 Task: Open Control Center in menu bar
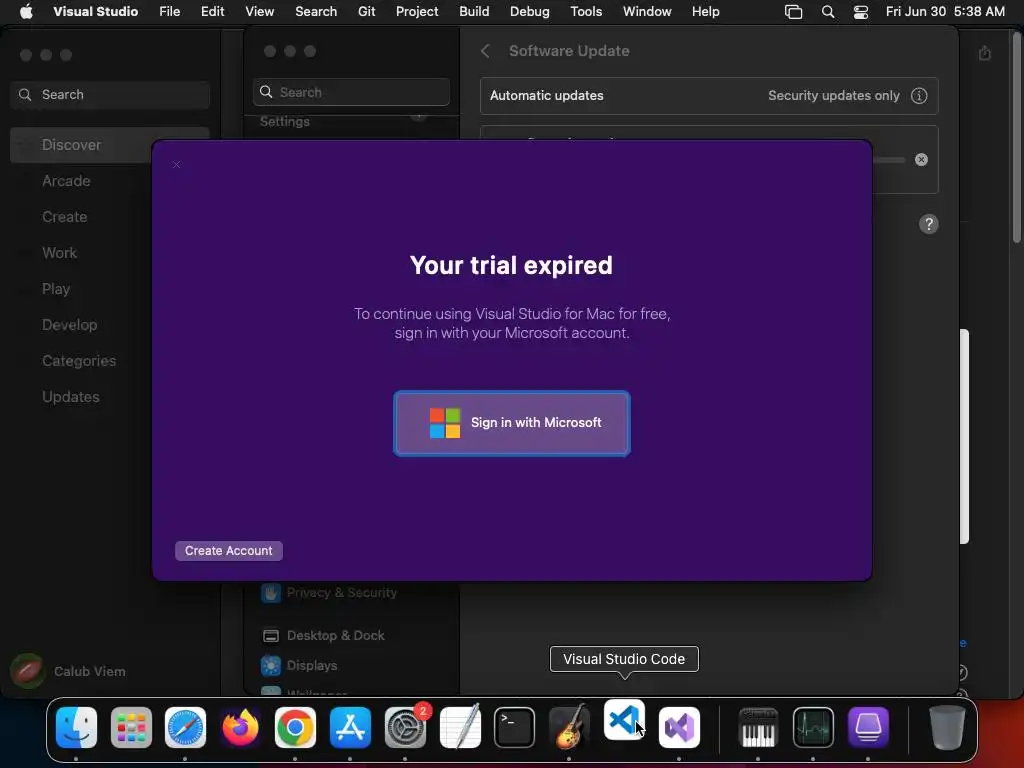(x=861, y=12)
